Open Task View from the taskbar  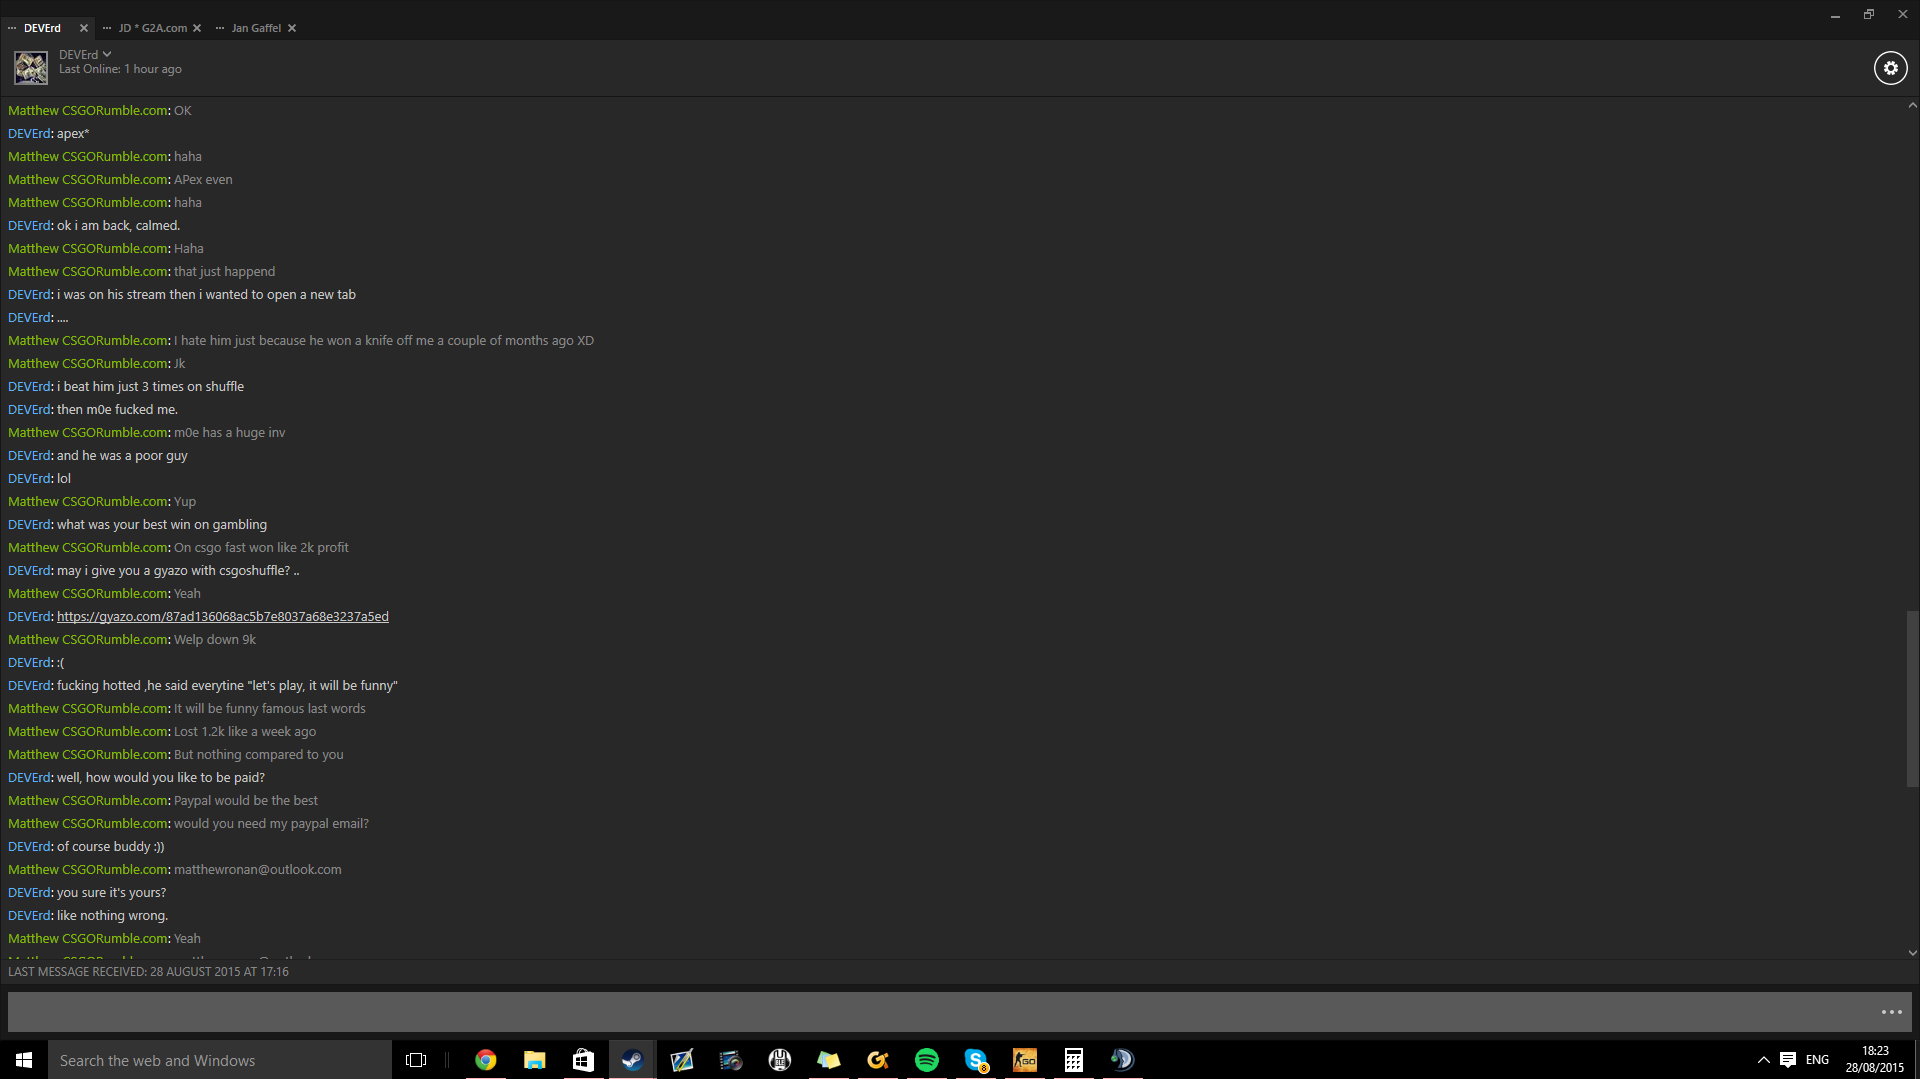[416, 1060]
